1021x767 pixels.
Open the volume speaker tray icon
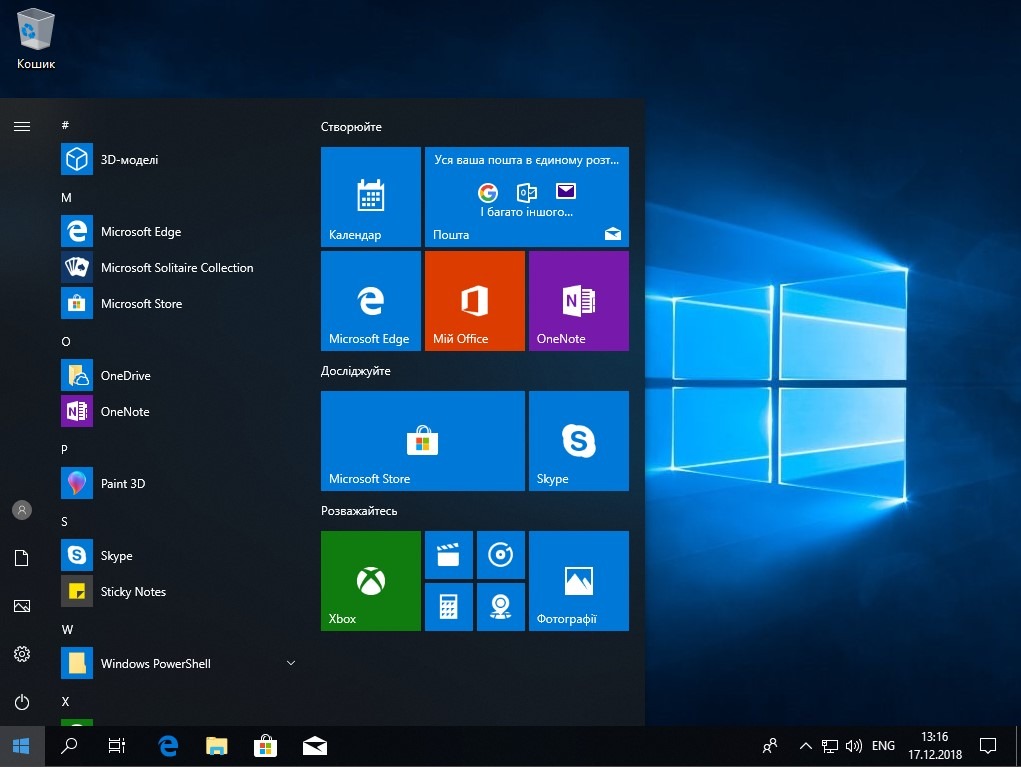[854, 746]
